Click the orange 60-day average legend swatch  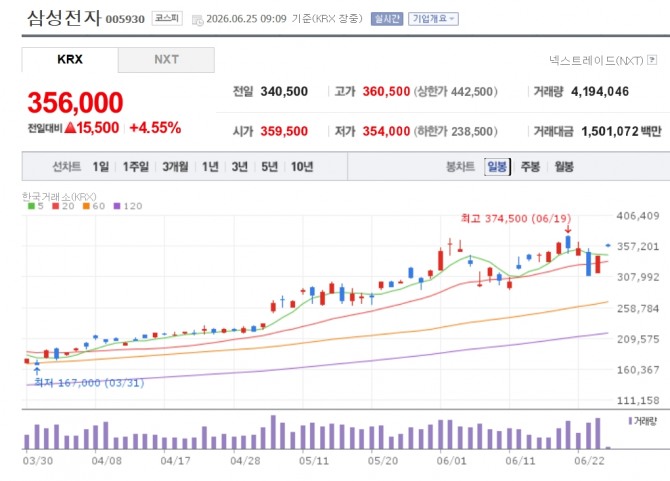[86, 206]
